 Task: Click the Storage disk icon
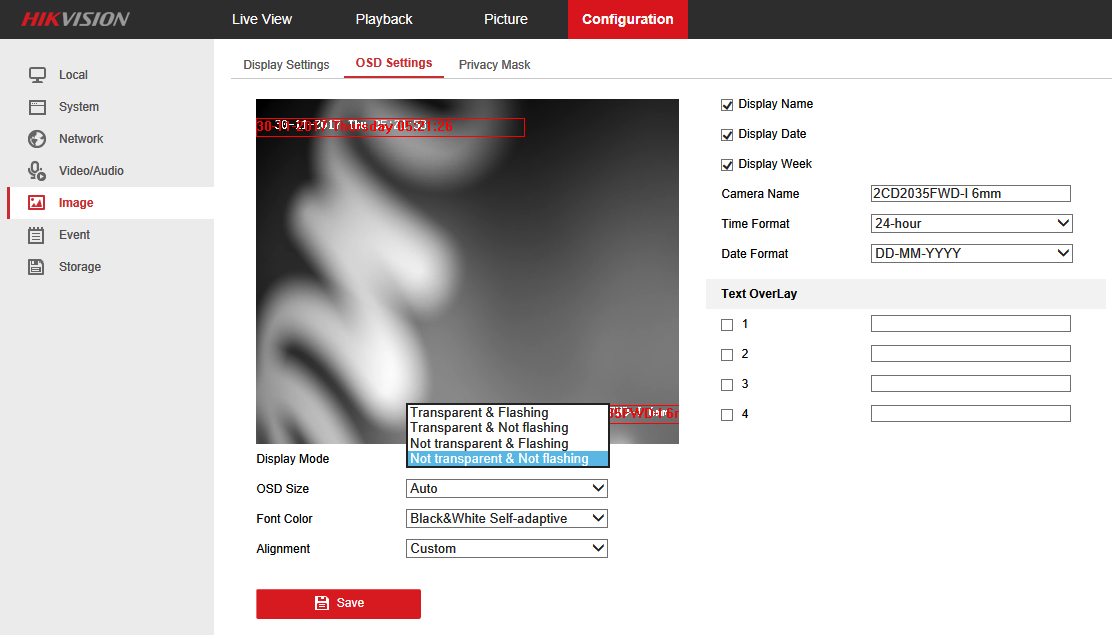37,267
